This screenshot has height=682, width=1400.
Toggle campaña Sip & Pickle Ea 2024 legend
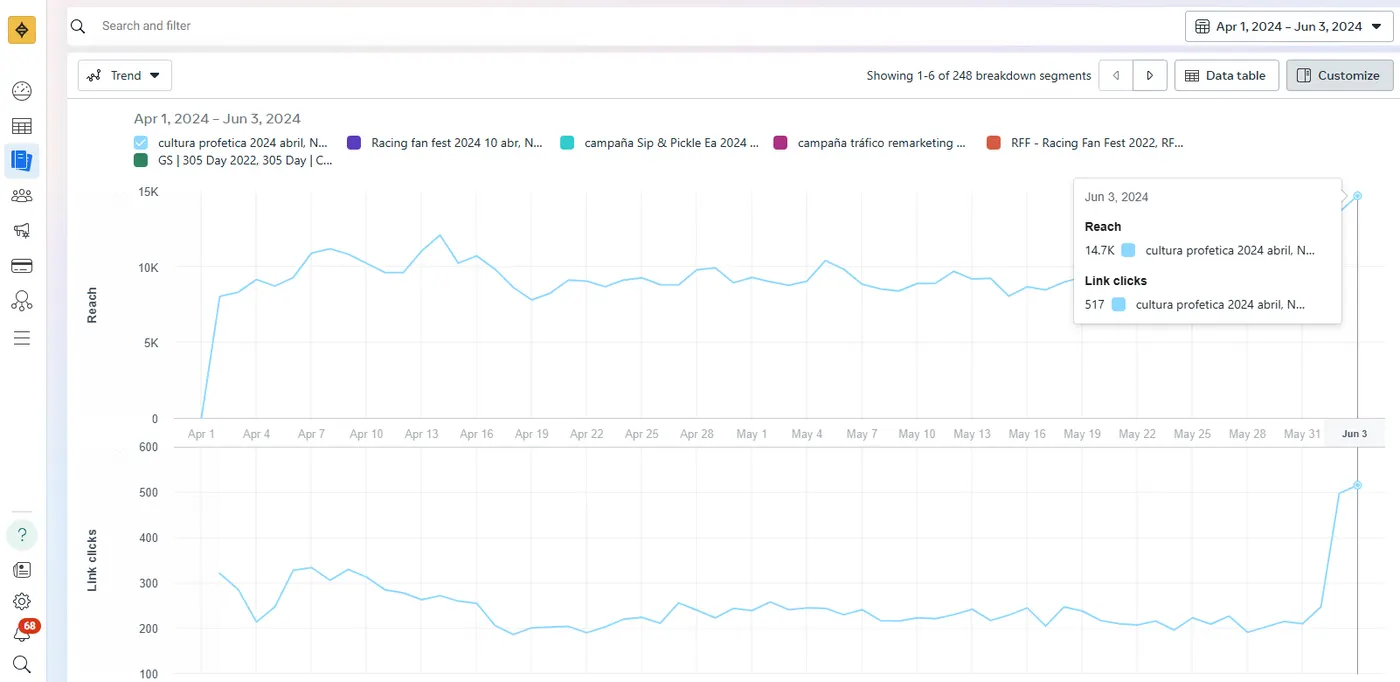pos(567,143)
